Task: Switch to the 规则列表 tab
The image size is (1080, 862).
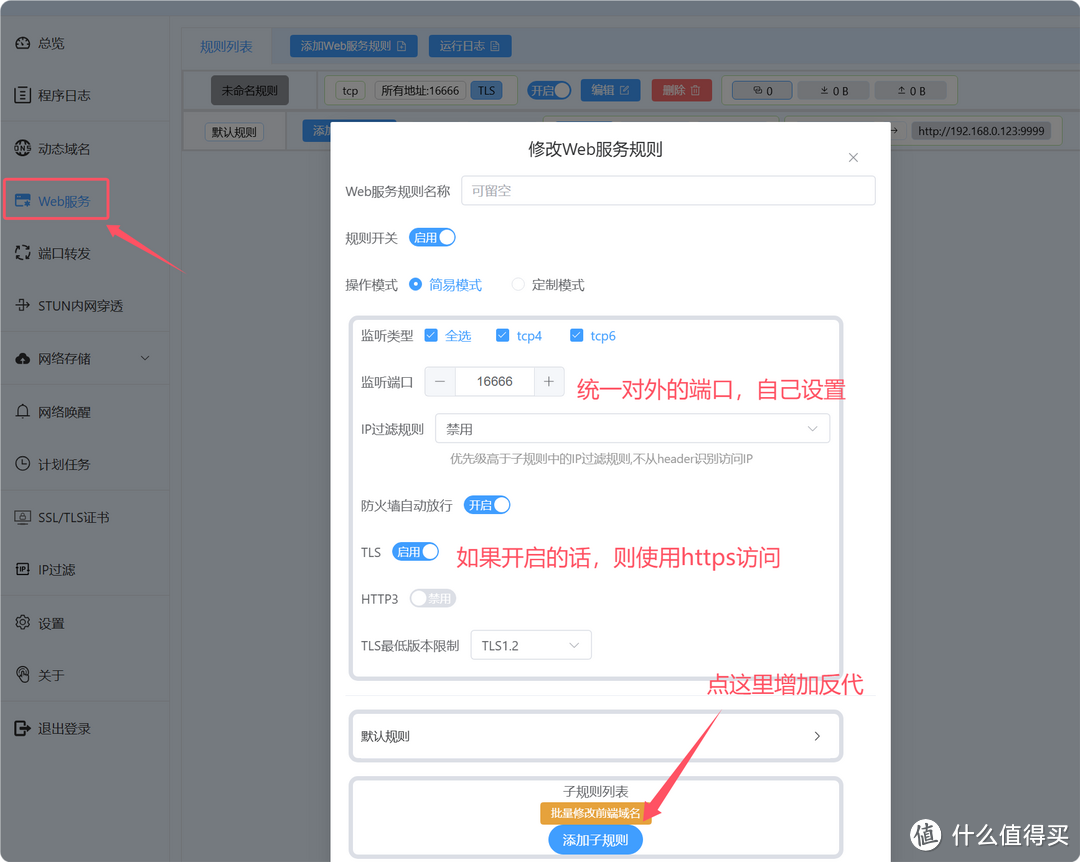Action: click(226, 46)
